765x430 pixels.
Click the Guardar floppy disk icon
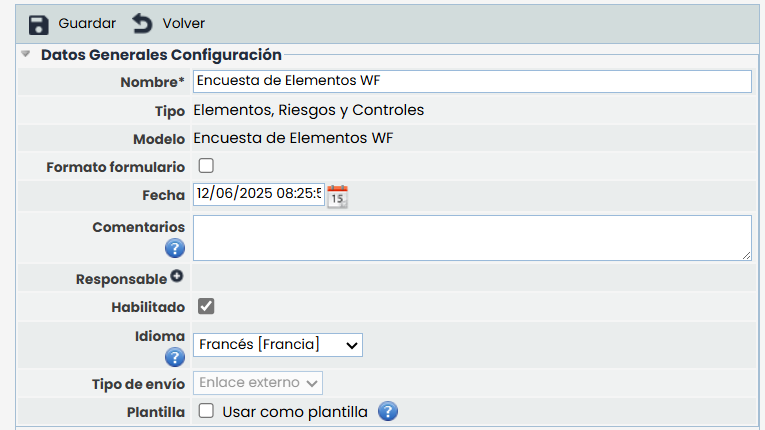(x=39, y=23)
